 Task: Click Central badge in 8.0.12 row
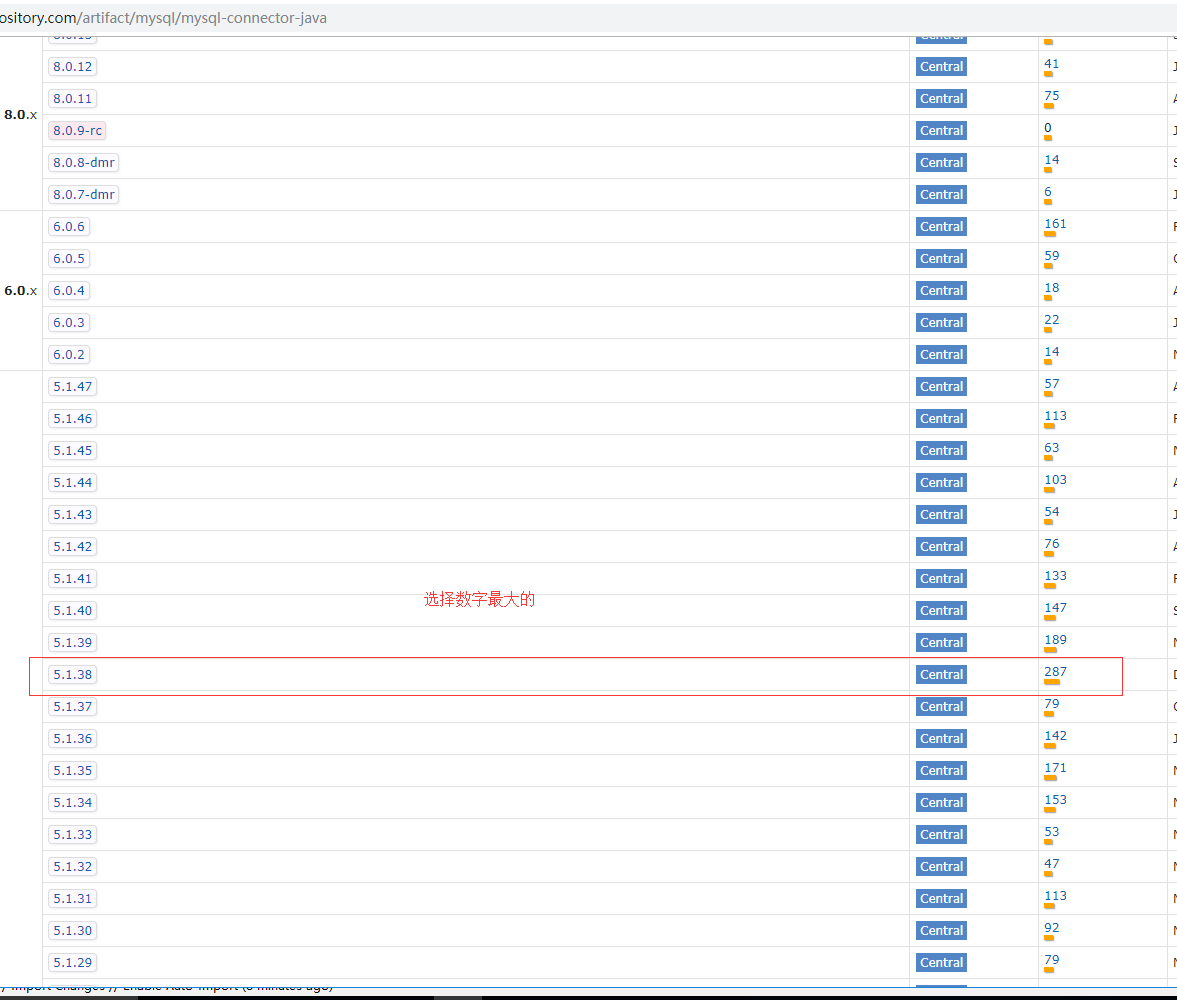(x=941, y=67)
